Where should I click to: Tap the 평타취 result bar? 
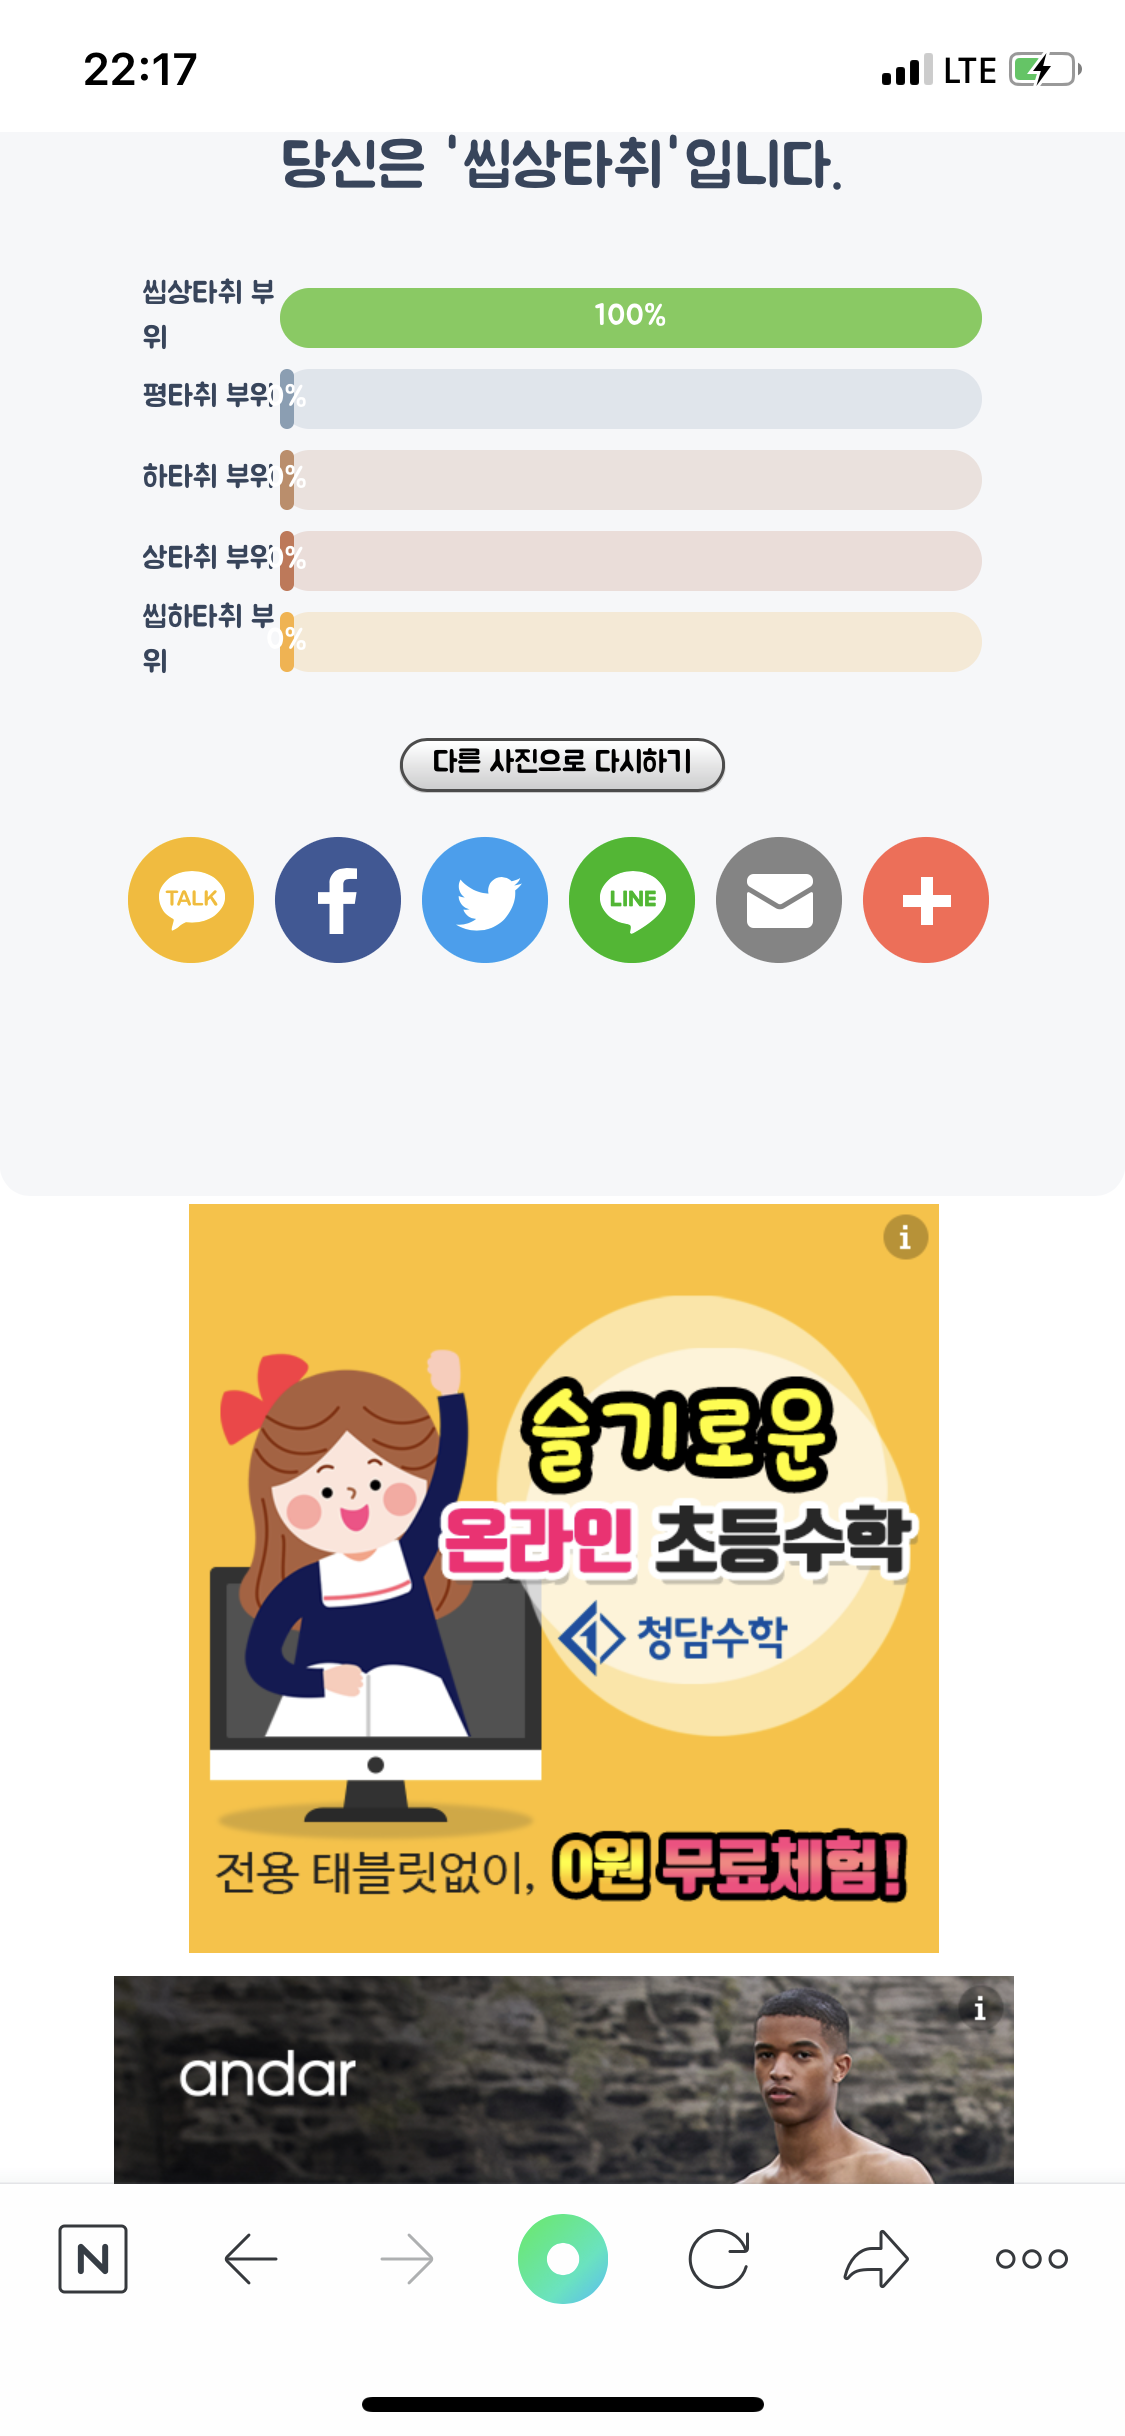click(x=631, y=399)
